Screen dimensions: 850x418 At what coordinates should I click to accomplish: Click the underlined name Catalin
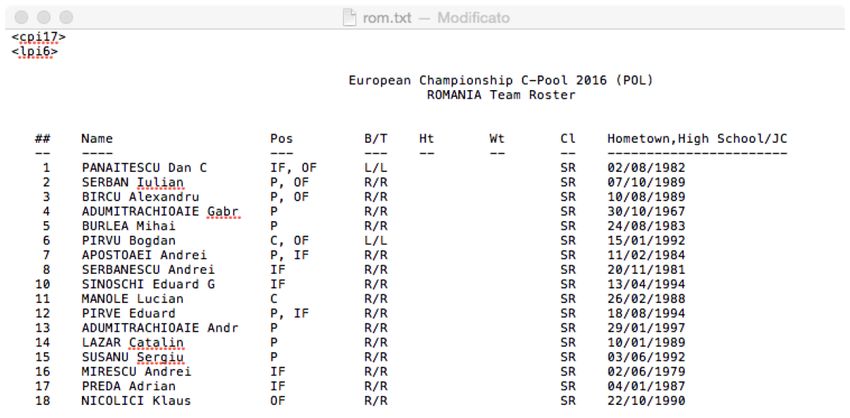156,343
